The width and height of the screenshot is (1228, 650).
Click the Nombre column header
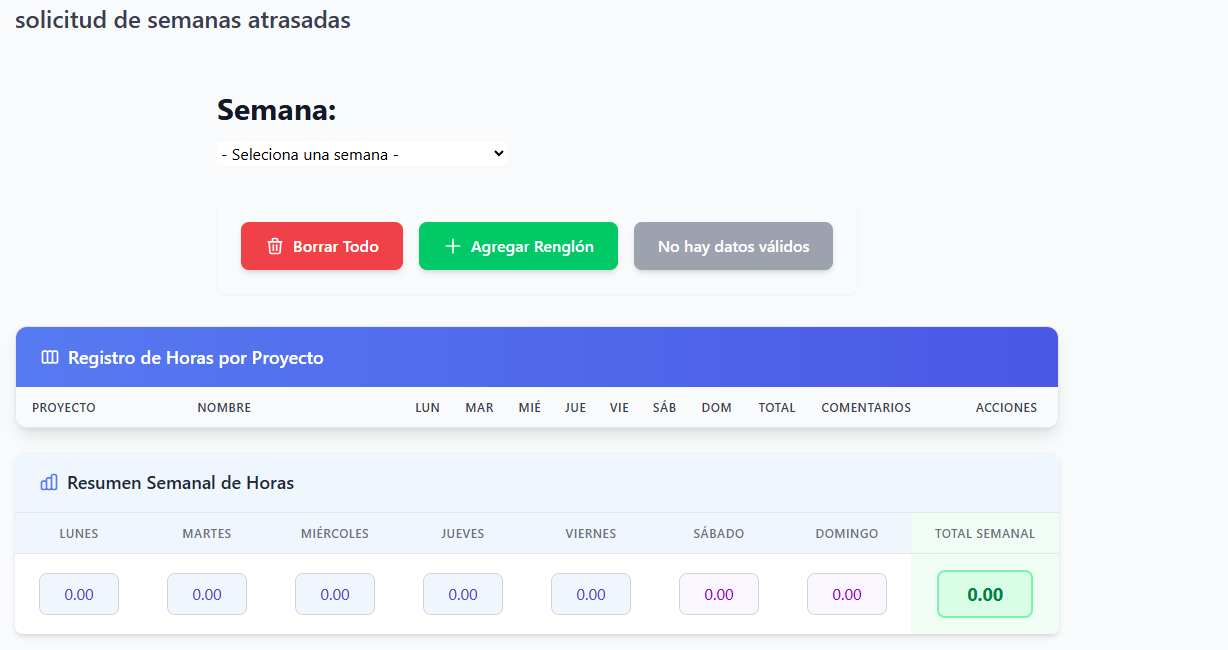click(224, 408)
